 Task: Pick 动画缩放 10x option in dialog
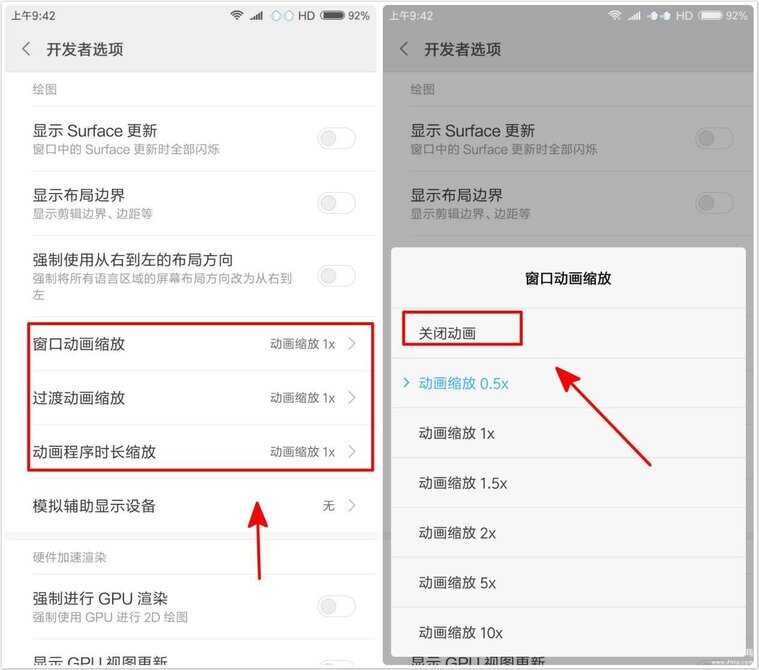(x=568, y=632)
